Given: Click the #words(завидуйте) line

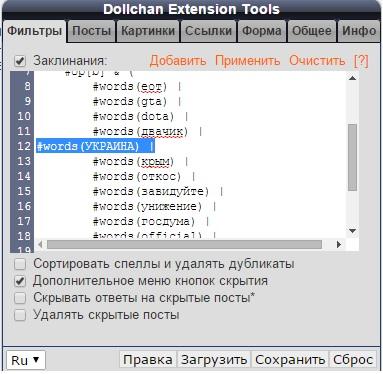Looking at the screenshot, I should (x=158, y=192).
